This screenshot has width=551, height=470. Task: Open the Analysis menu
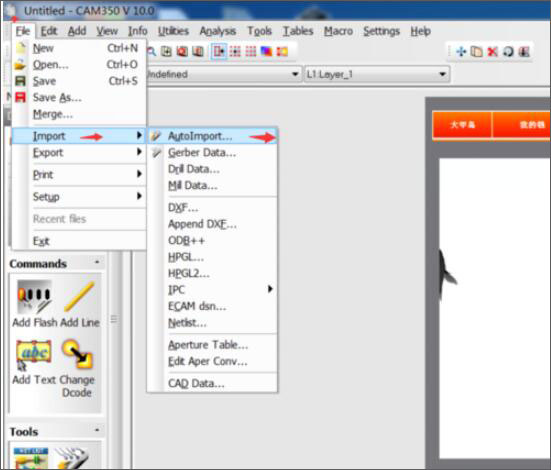pos(218,31)
